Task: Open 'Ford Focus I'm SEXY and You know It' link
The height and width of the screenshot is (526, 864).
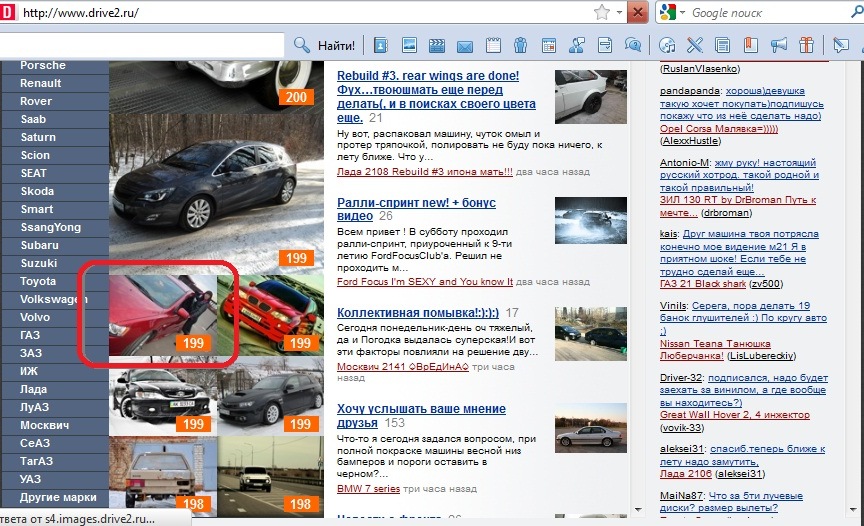Action: [424, 281]
